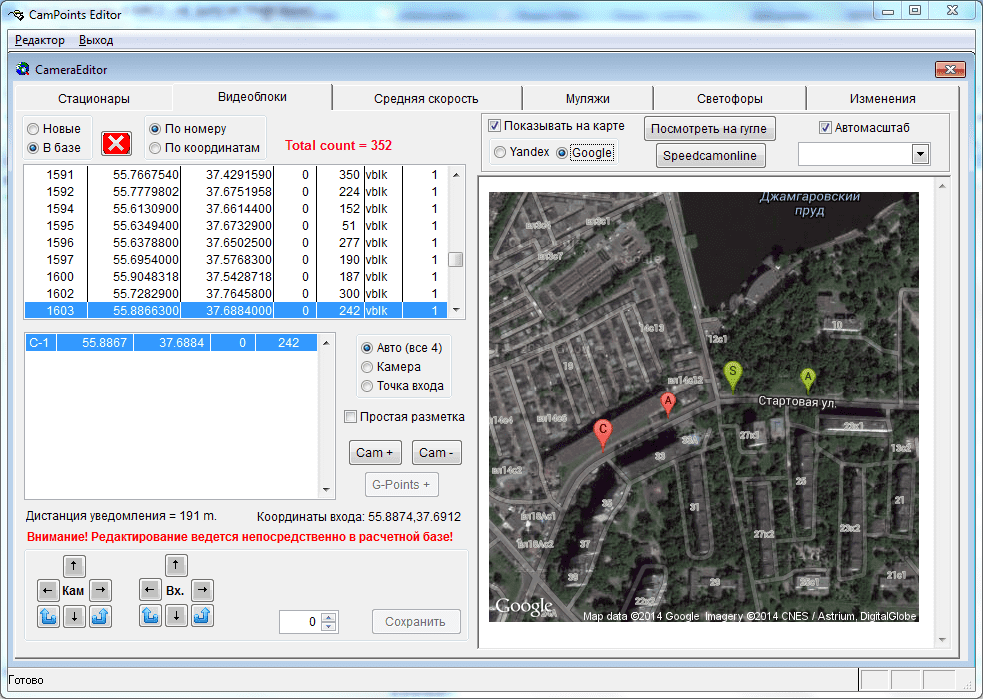Switch to the Видеоблоки tab
Viewport: 983px width, 699px height.
(252, 97)
